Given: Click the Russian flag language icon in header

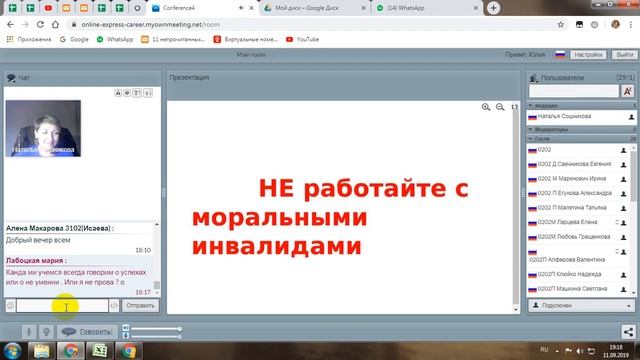Looking at the screenshot, I should [560, 55].
